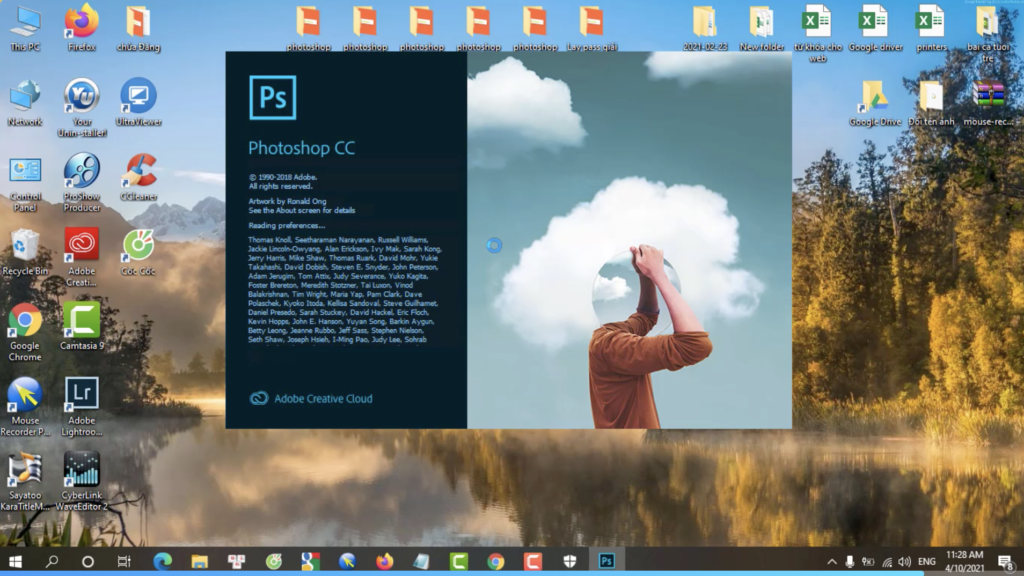Open Microsoft Edge from the taskbar
The width and height of the screenshot is (1024, 576).
pos(163,561)
